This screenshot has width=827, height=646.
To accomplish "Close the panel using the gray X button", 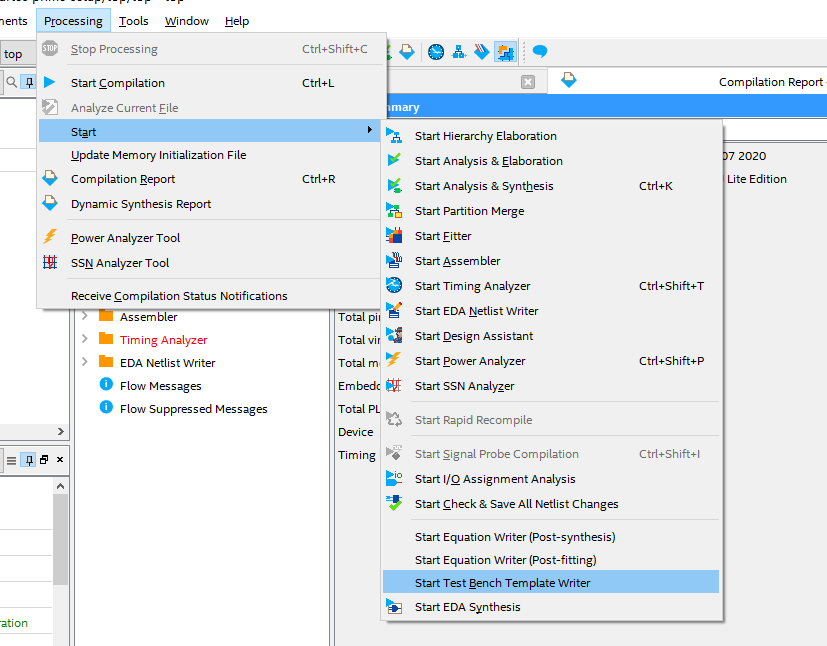I will (x=527, y=82).
